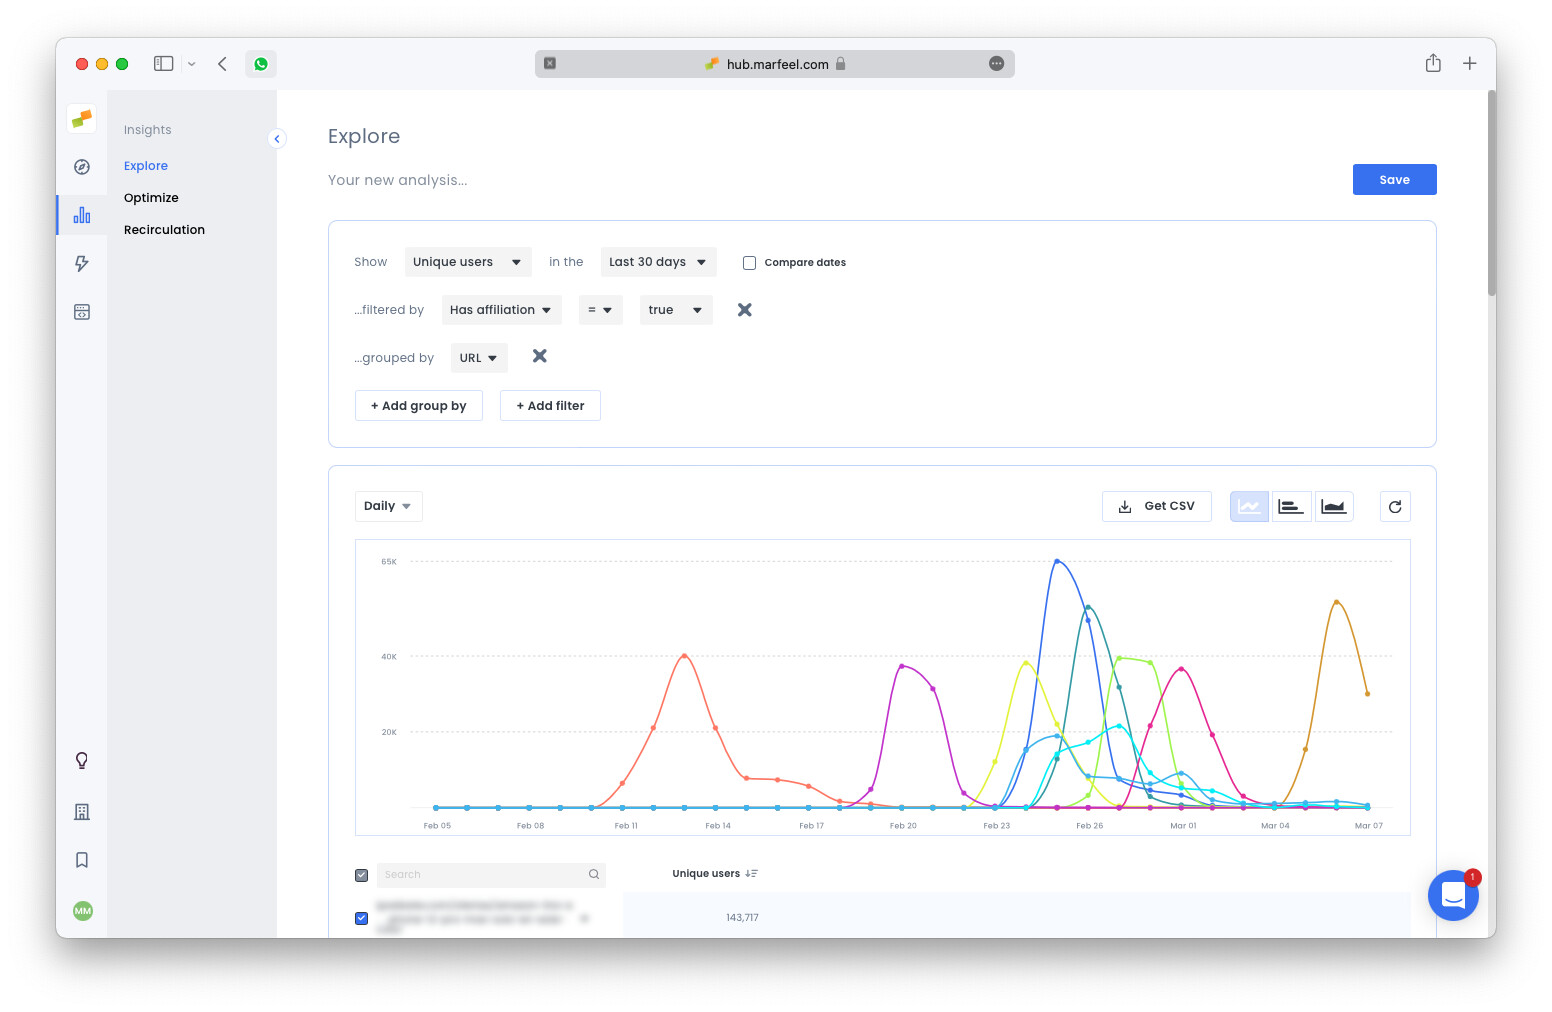Select the bar chart visualization icon
This screenshot has width=1552, height=1012.
tap(1291, 506)
